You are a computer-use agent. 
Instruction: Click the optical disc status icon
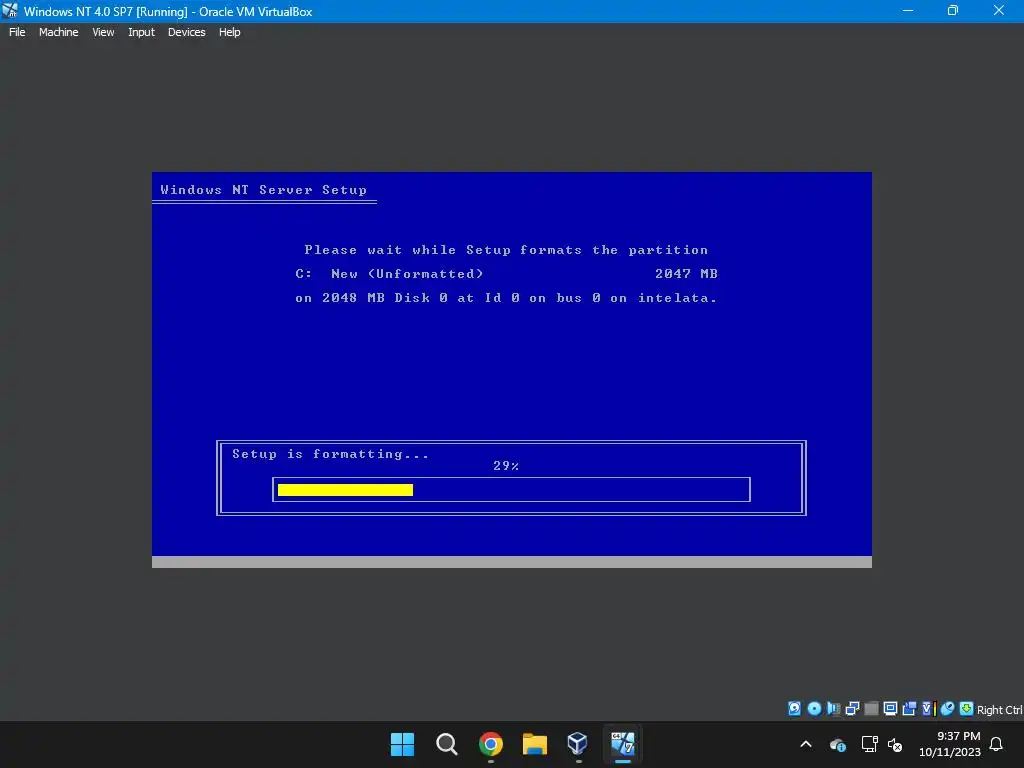[x=814, y=709]
